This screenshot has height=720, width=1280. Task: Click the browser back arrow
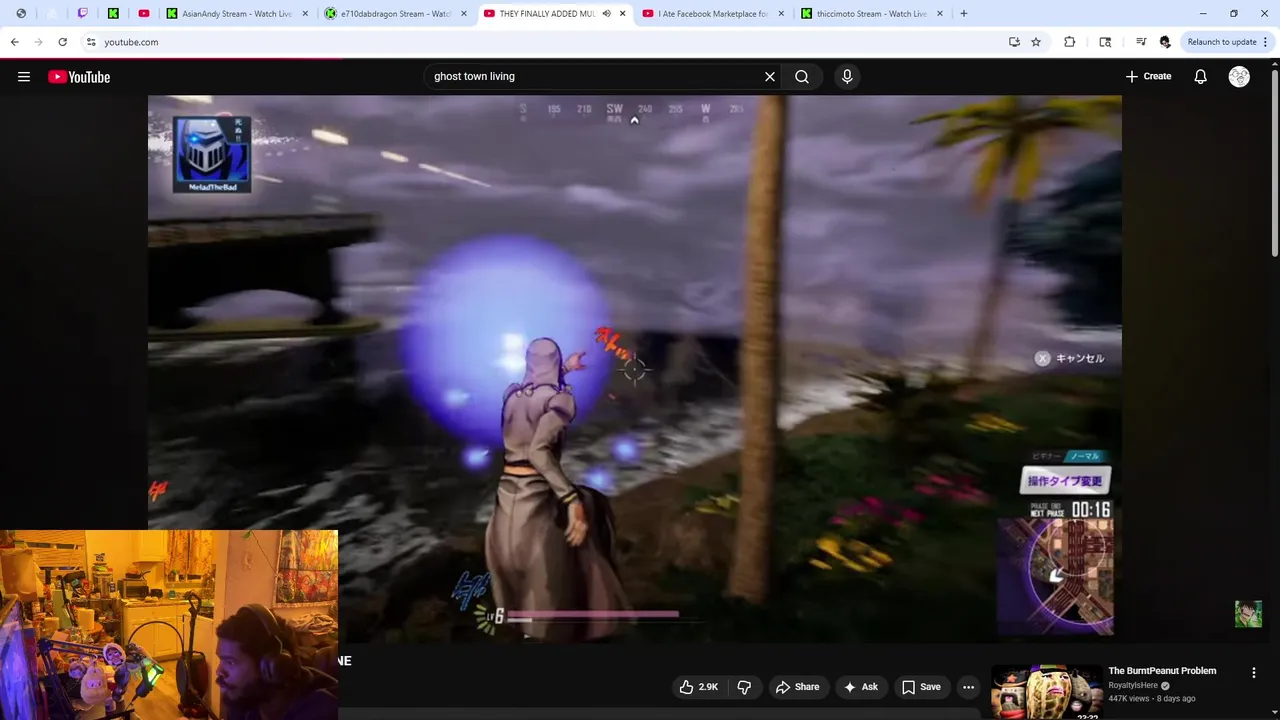pyautogui.click(x=14, y=42)
